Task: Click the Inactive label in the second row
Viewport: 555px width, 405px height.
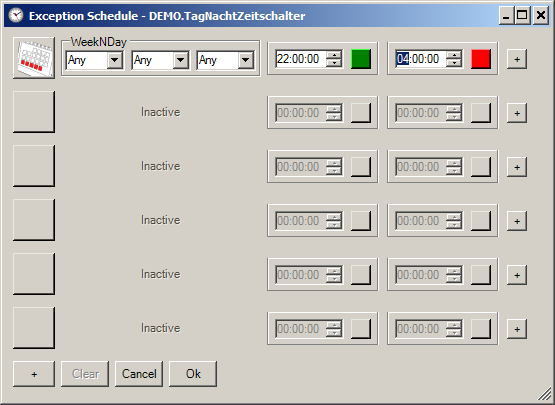Action: [161, 112]
